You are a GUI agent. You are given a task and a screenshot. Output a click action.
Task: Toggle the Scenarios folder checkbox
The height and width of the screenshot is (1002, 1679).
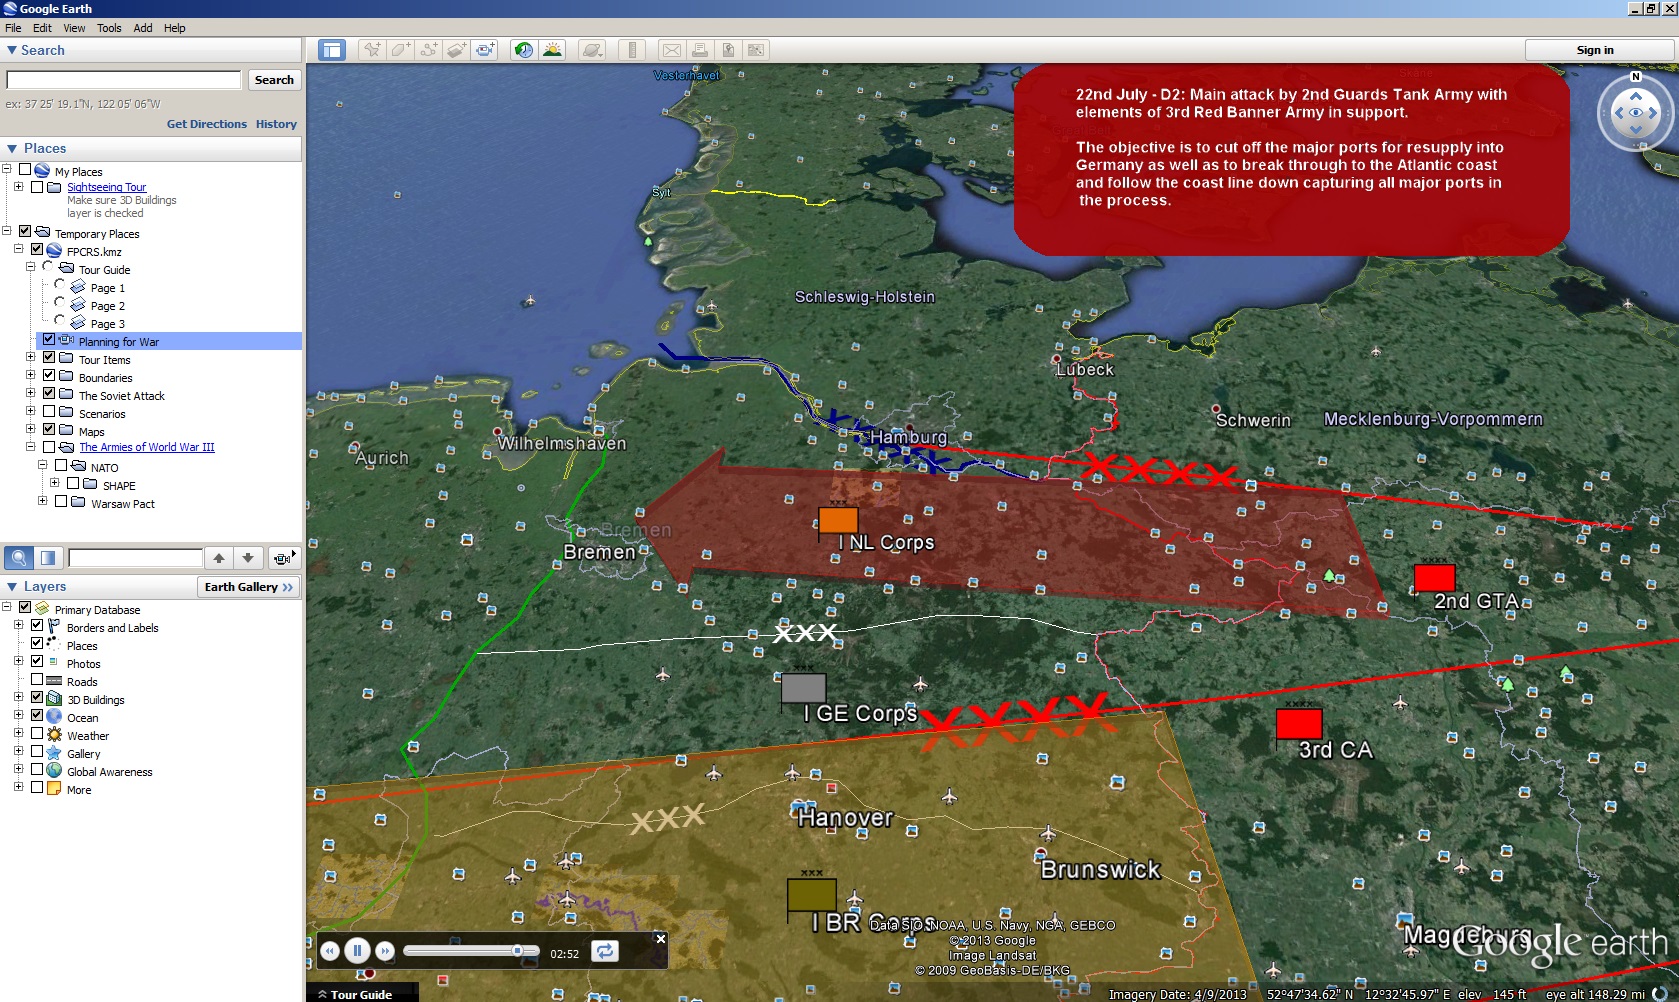[49, 412]
